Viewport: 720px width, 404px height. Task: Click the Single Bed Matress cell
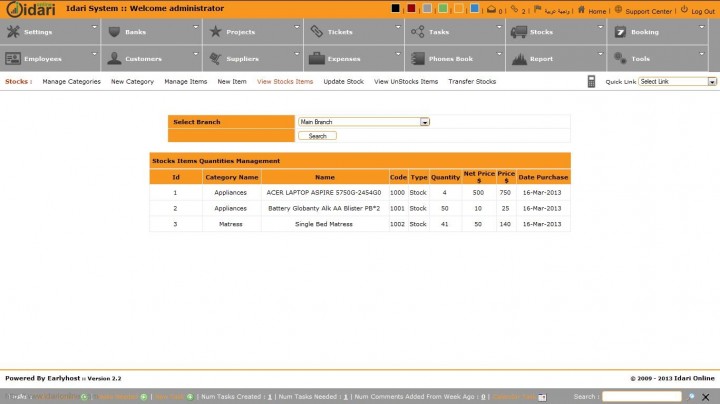(324, 224)
